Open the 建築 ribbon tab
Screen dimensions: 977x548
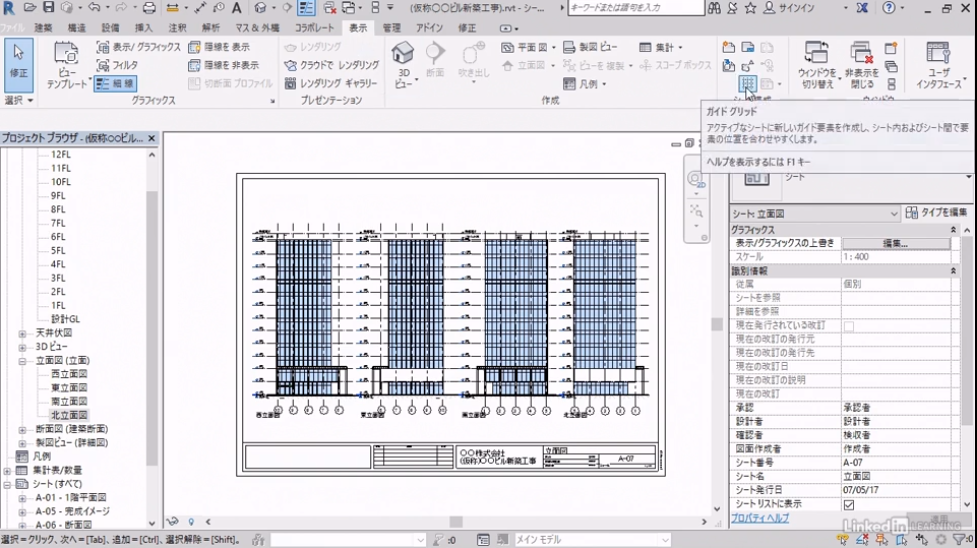[x=43, y=28]
